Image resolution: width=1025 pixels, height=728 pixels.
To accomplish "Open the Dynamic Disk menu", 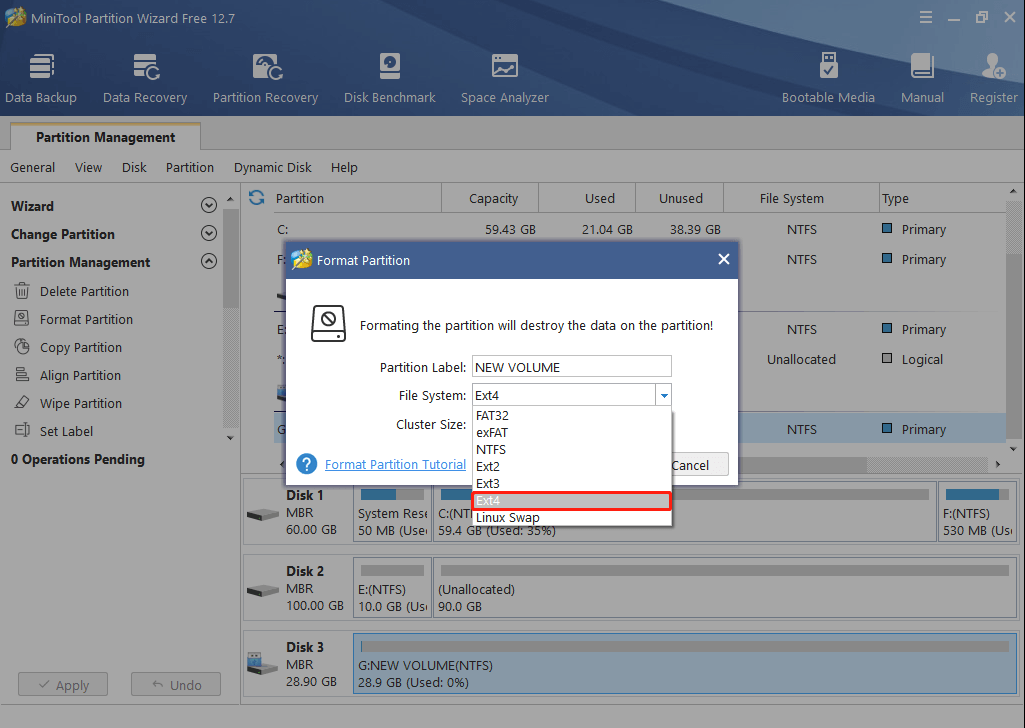I will pos(273,167).
